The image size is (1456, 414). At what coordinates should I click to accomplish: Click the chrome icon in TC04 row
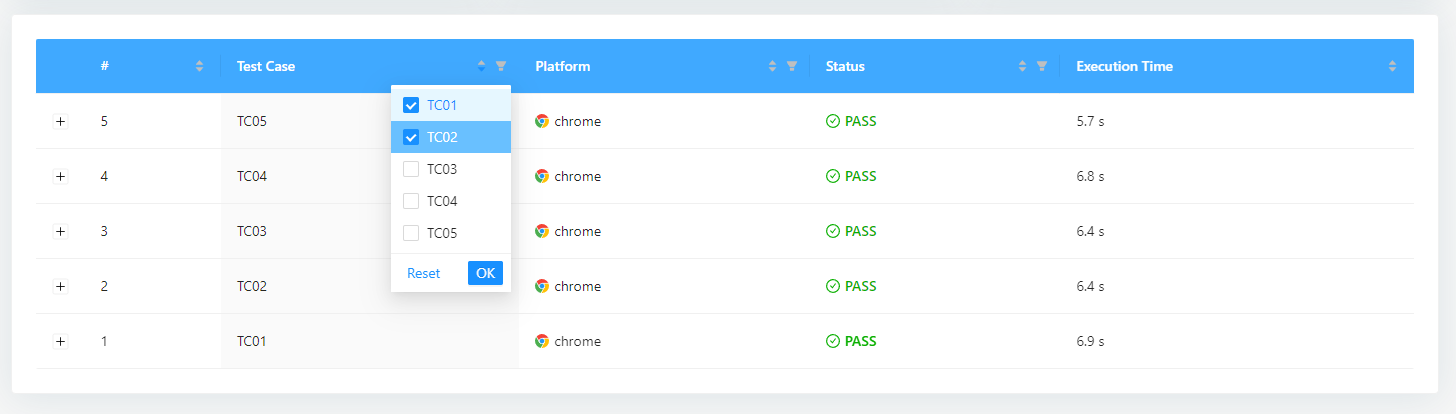(542, 176)
